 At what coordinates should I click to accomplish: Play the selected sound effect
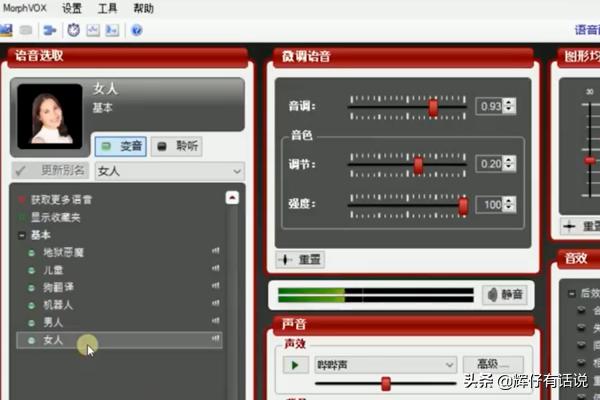click(x=295, y=365)
